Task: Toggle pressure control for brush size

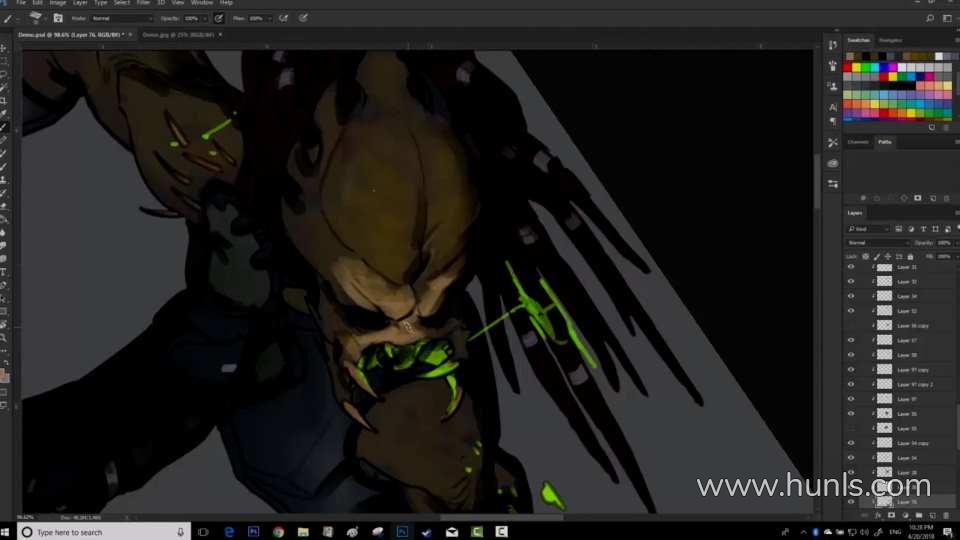Action: pos(303,18)
